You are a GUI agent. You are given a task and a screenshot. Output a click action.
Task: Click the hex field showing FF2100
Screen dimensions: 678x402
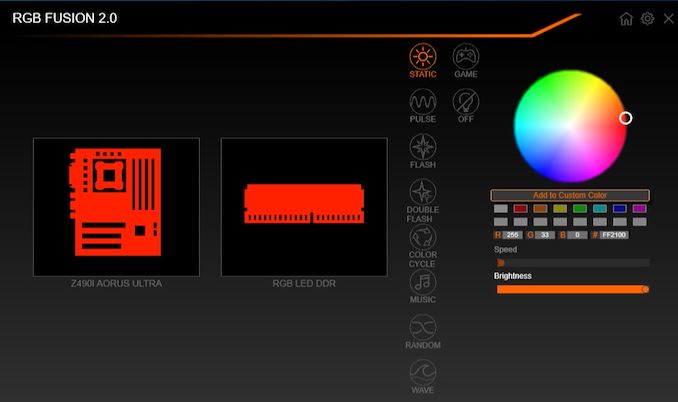(614, 235)
